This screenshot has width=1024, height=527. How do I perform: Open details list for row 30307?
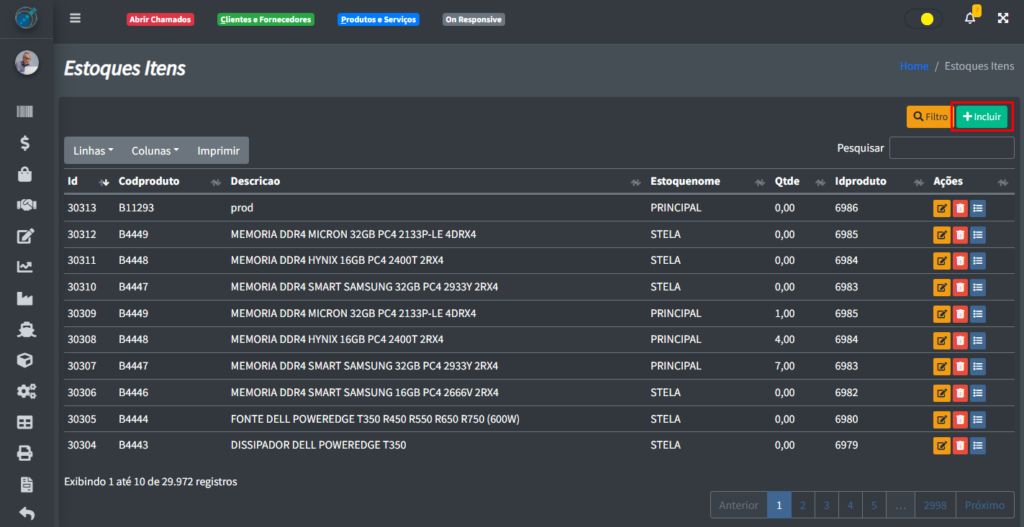(x=977, y=366)
